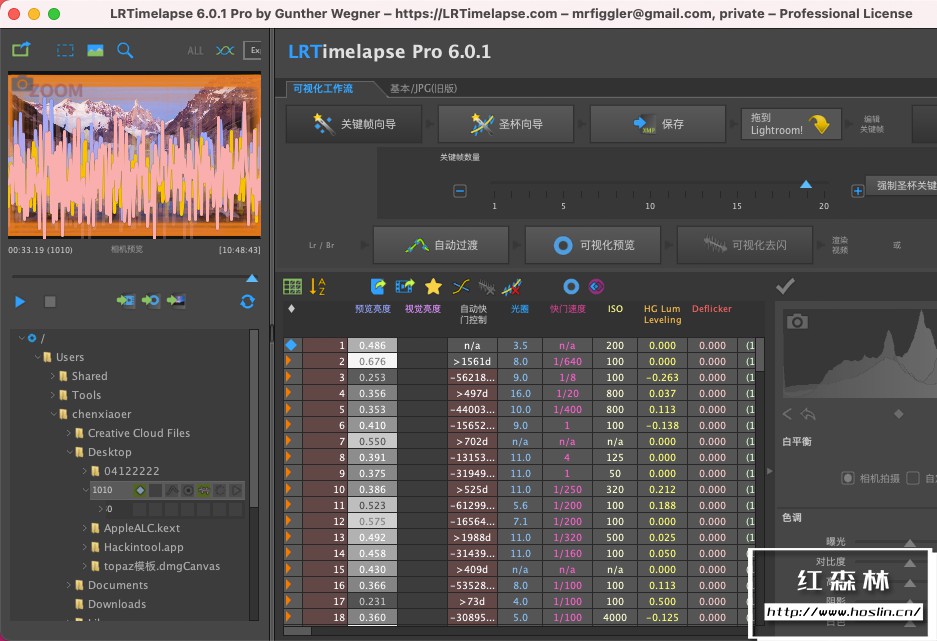Select the 相机拍摄 white balance radio
937x641 pixels.
(x=847, y=479)
